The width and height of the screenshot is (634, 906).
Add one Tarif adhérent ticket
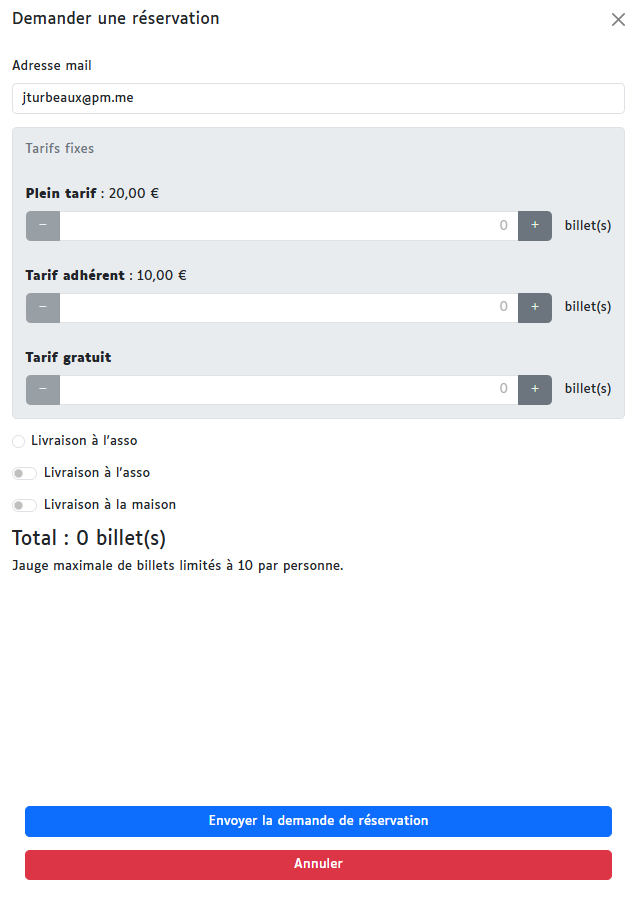[535, 308]
